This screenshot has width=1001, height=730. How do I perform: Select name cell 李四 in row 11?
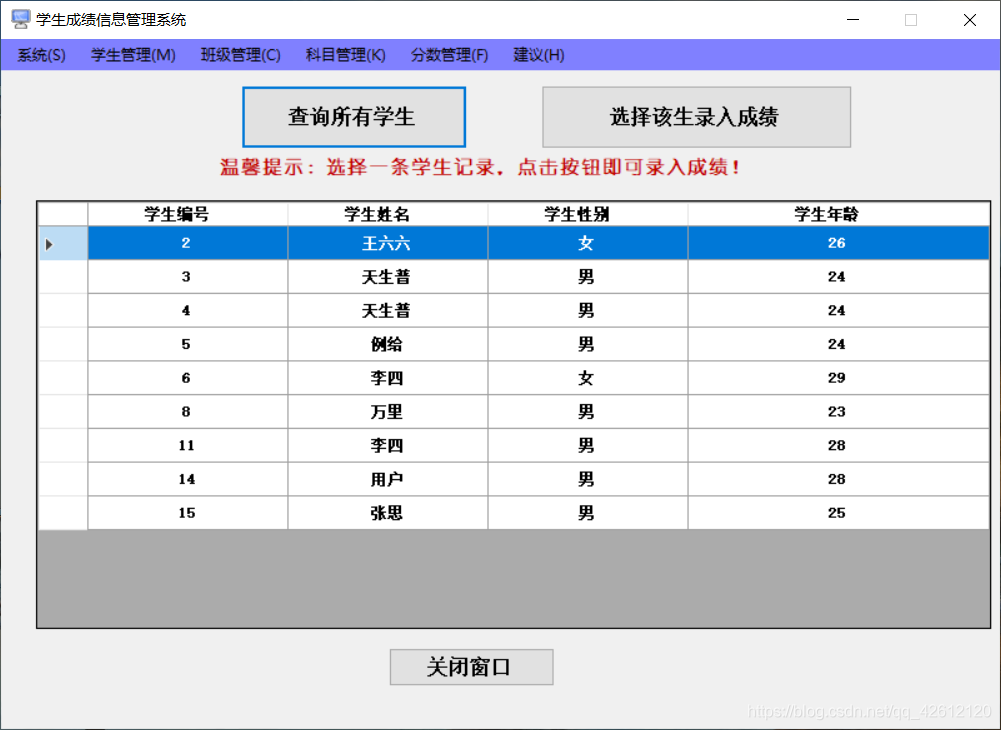click(388, 446)
